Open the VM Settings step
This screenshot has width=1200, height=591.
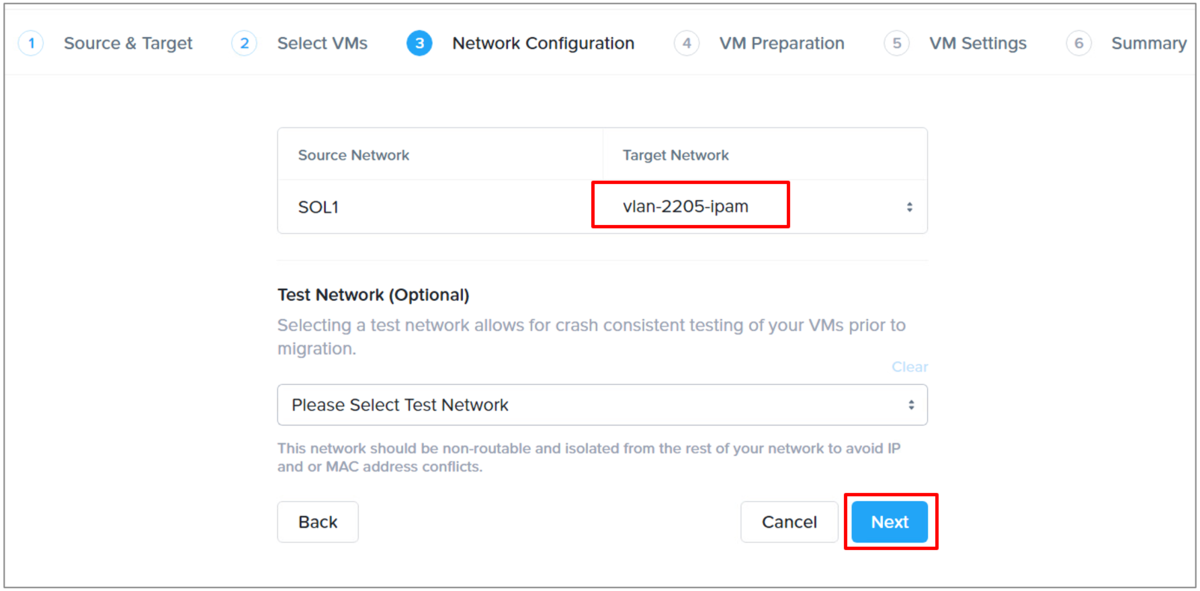[x=978, y=43]
